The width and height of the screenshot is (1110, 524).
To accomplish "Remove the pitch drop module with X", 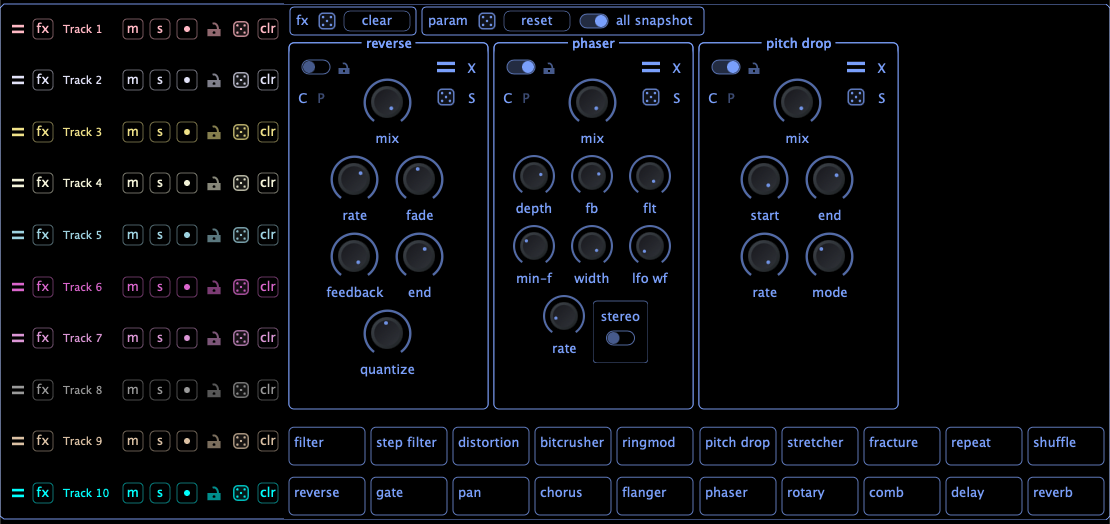I will [x=882, y=68].
